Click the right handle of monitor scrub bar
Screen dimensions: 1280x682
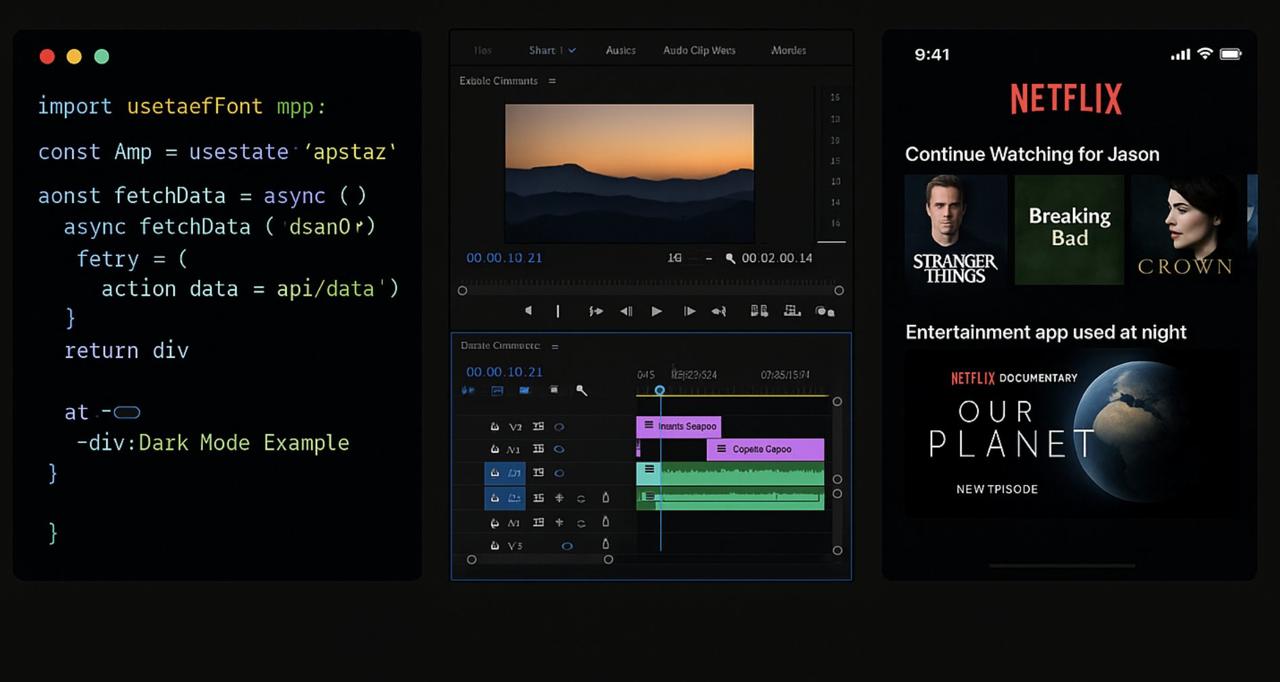[x=839, y=291]
